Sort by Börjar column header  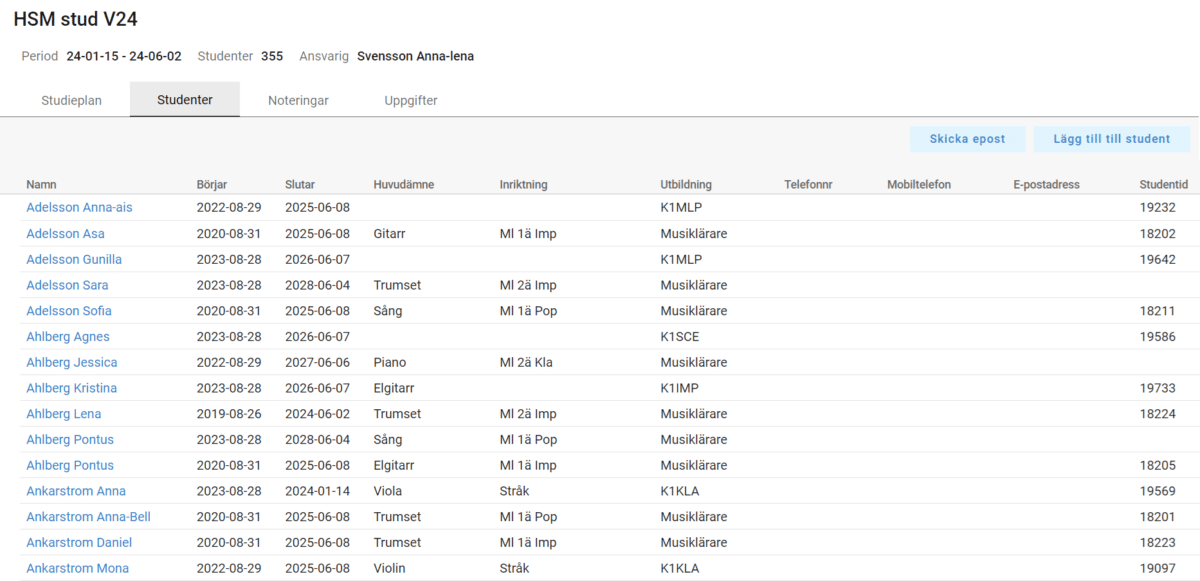[212, 185]
